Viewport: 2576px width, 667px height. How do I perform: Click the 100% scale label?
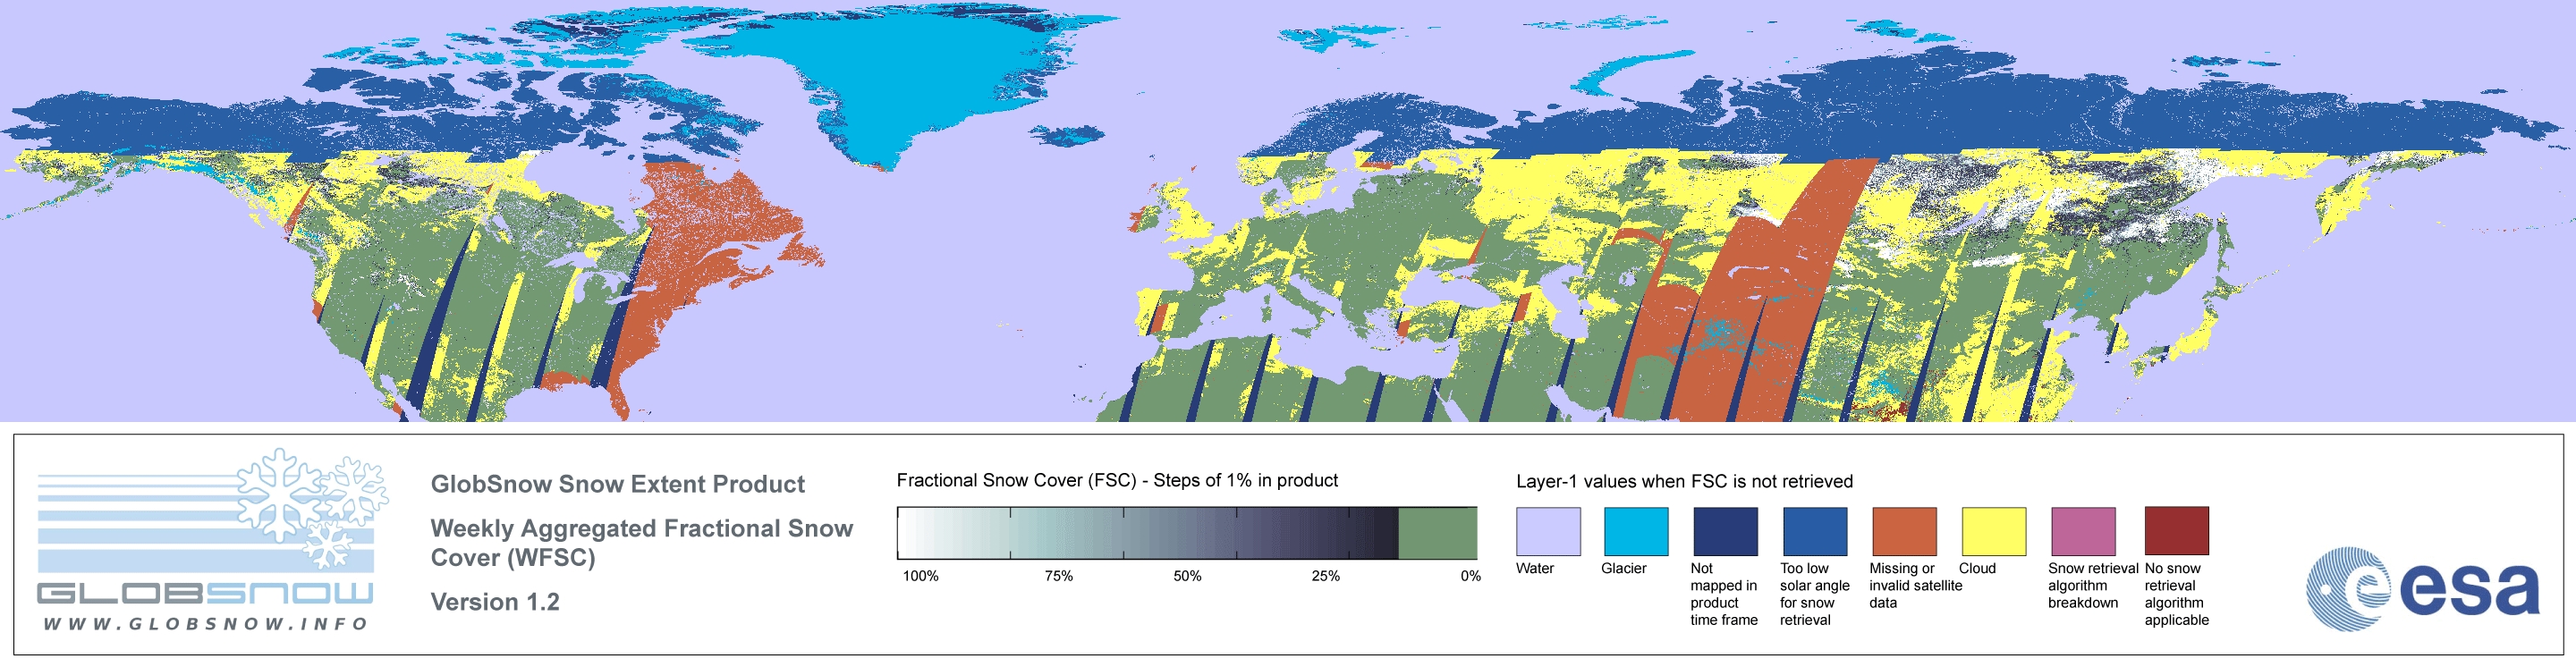pyautogui.click(x=921, y=576)
